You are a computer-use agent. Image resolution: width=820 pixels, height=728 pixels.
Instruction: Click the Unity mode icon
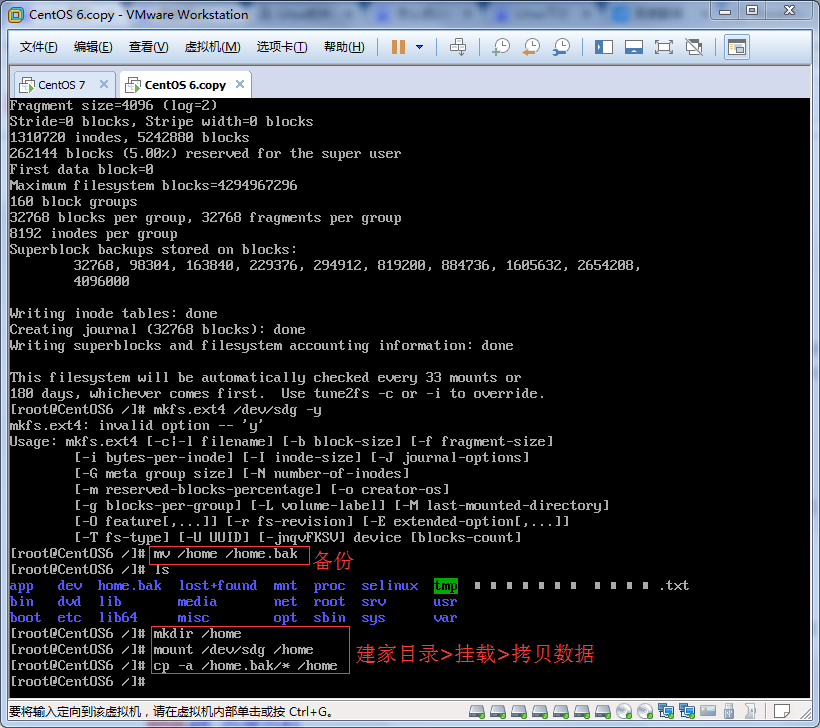click(x=694, y=48)
